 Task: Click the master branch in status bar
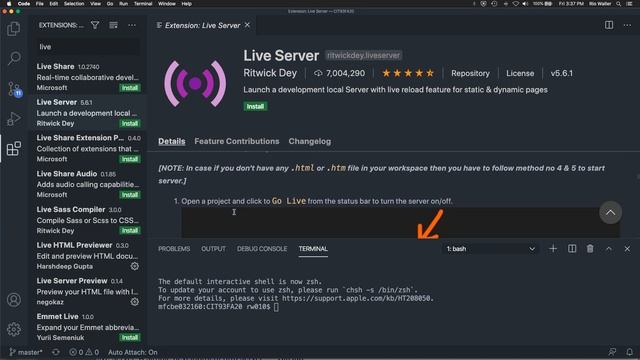[x=25, y=352]
